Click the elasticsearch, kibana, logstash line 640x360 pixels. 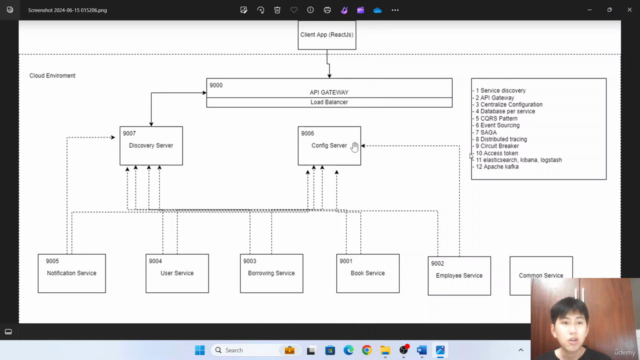(518, 160)
